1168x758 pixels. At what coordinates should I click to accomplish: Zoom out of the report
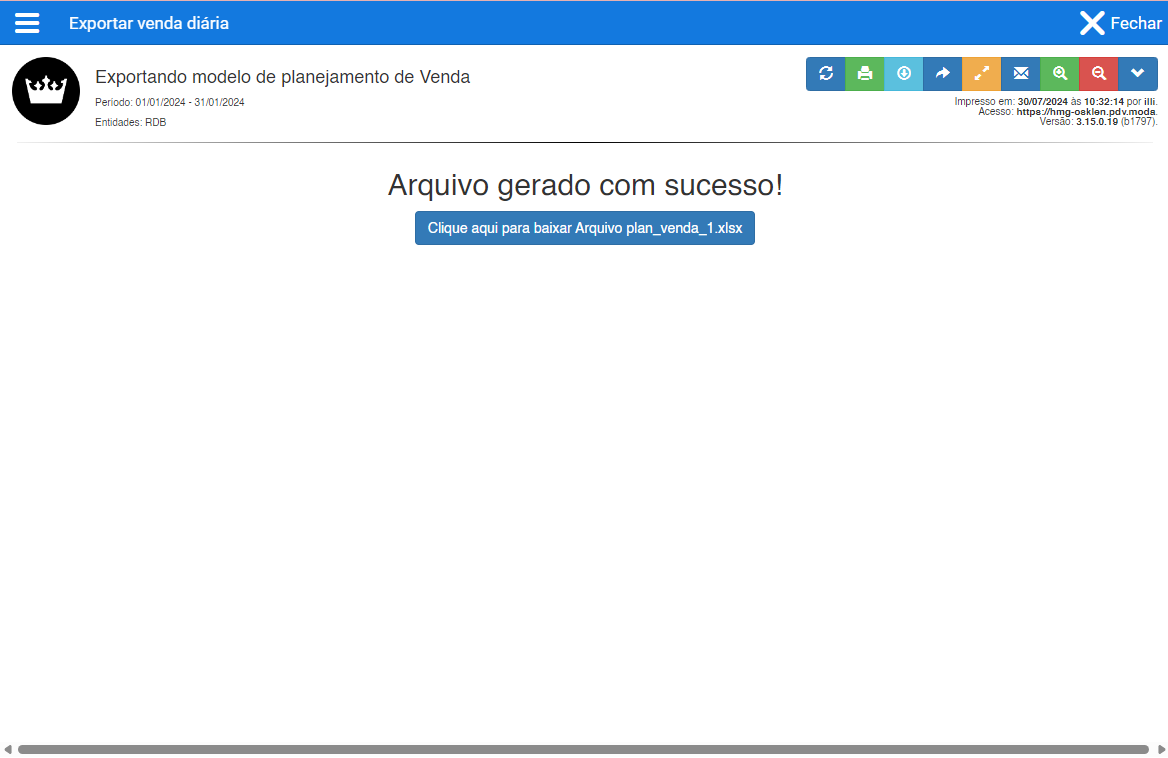[1098, 73]
